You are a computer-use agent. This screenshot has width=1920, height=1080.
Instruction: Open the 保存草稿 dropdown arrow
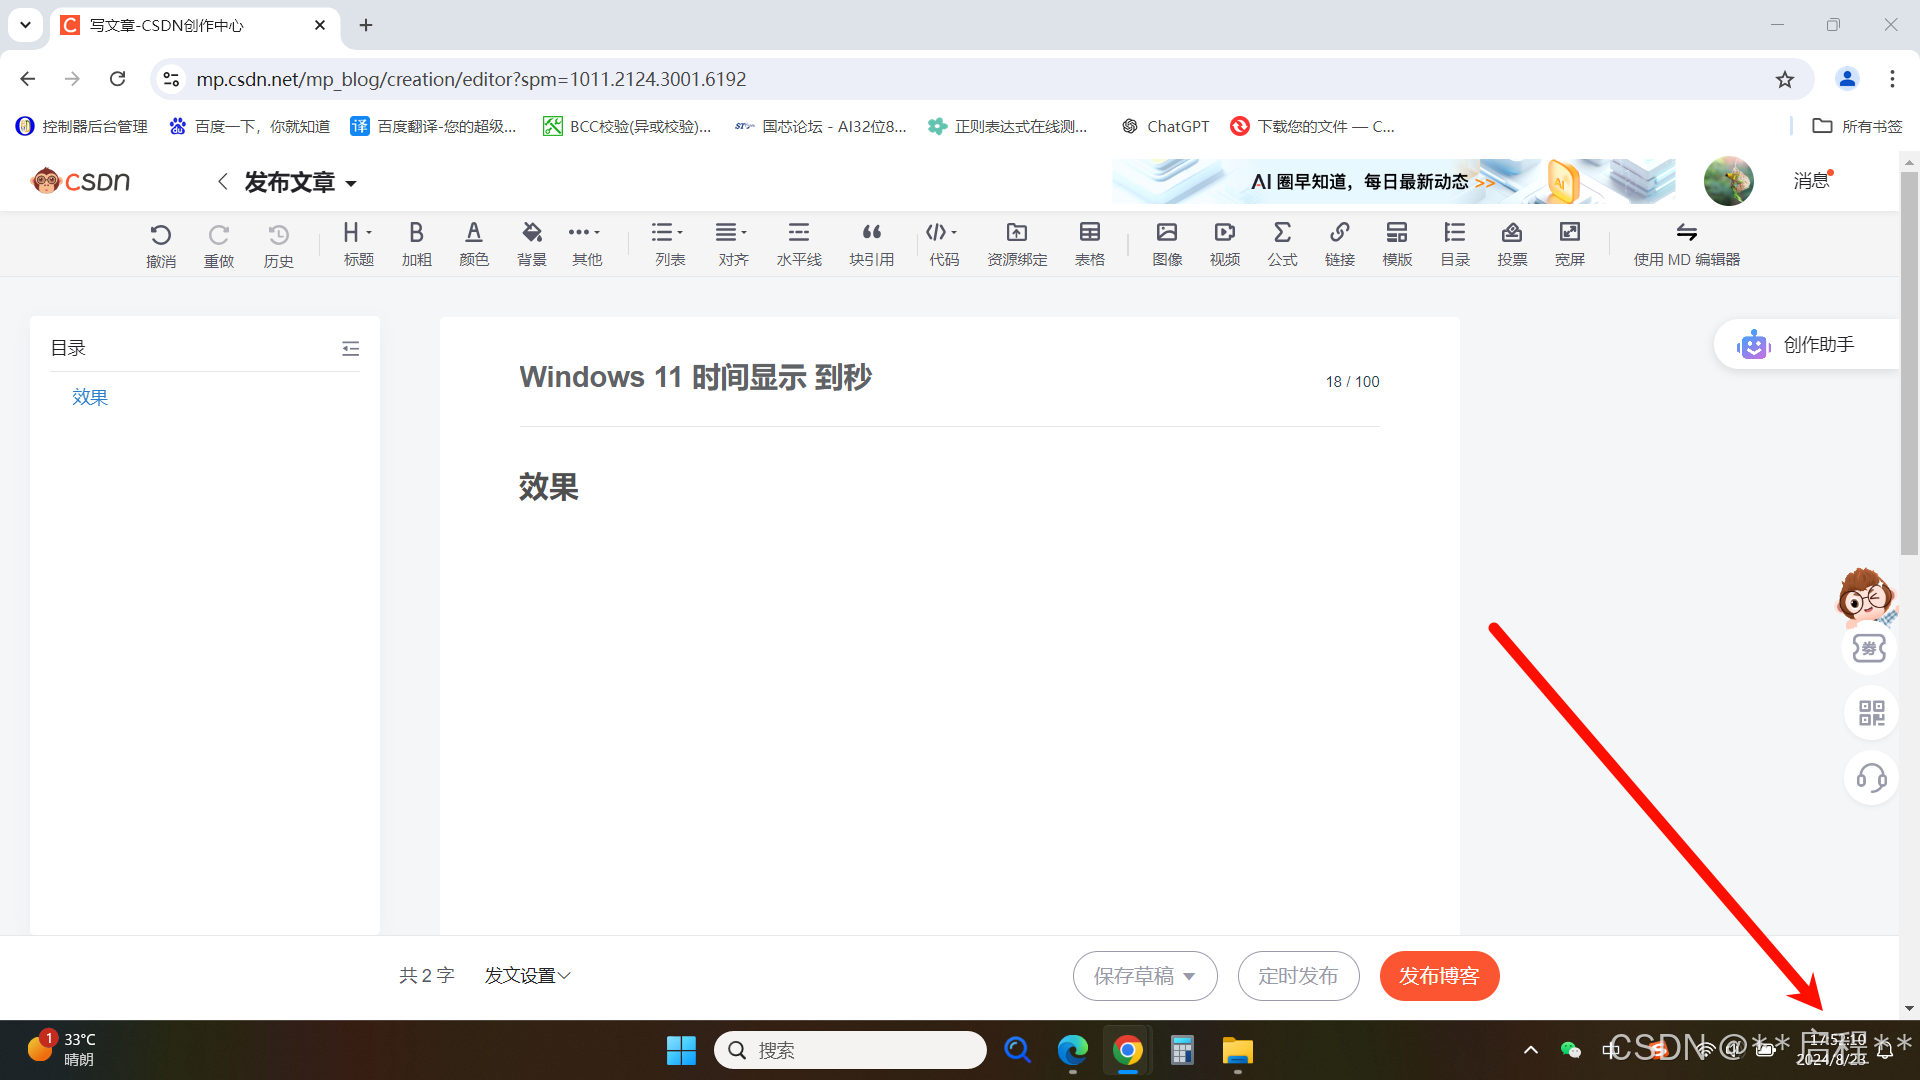click(x=1189, y=976)
